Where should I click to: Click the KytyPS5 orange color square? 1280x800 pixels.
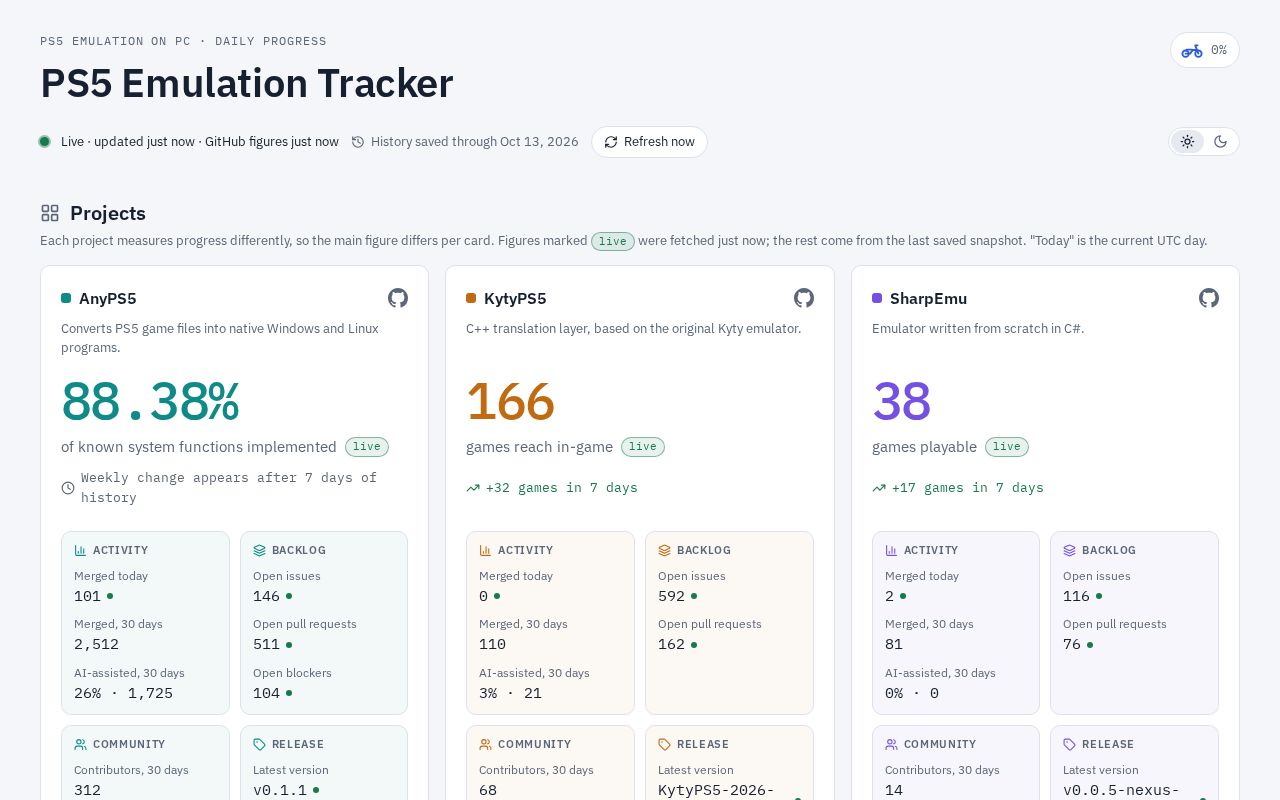tap(471, 298)
